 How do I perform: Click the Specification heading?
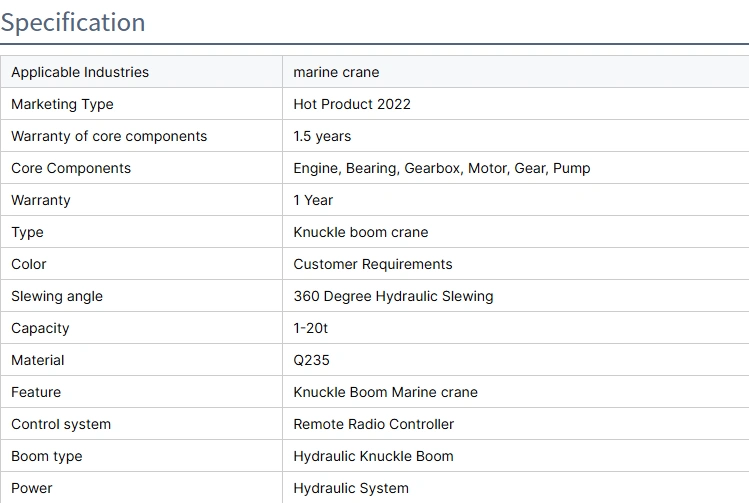click(x=73, y=22)
